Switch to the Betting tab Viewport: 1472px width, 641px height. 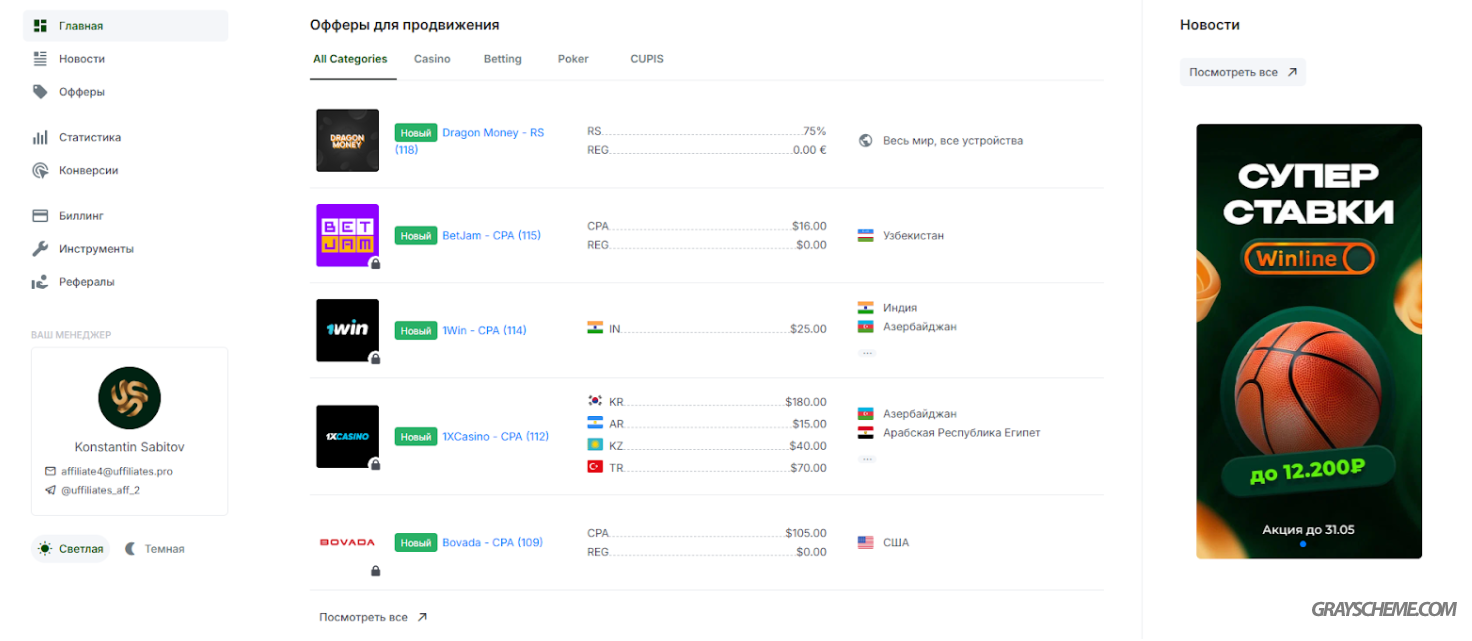coord(502,59)
